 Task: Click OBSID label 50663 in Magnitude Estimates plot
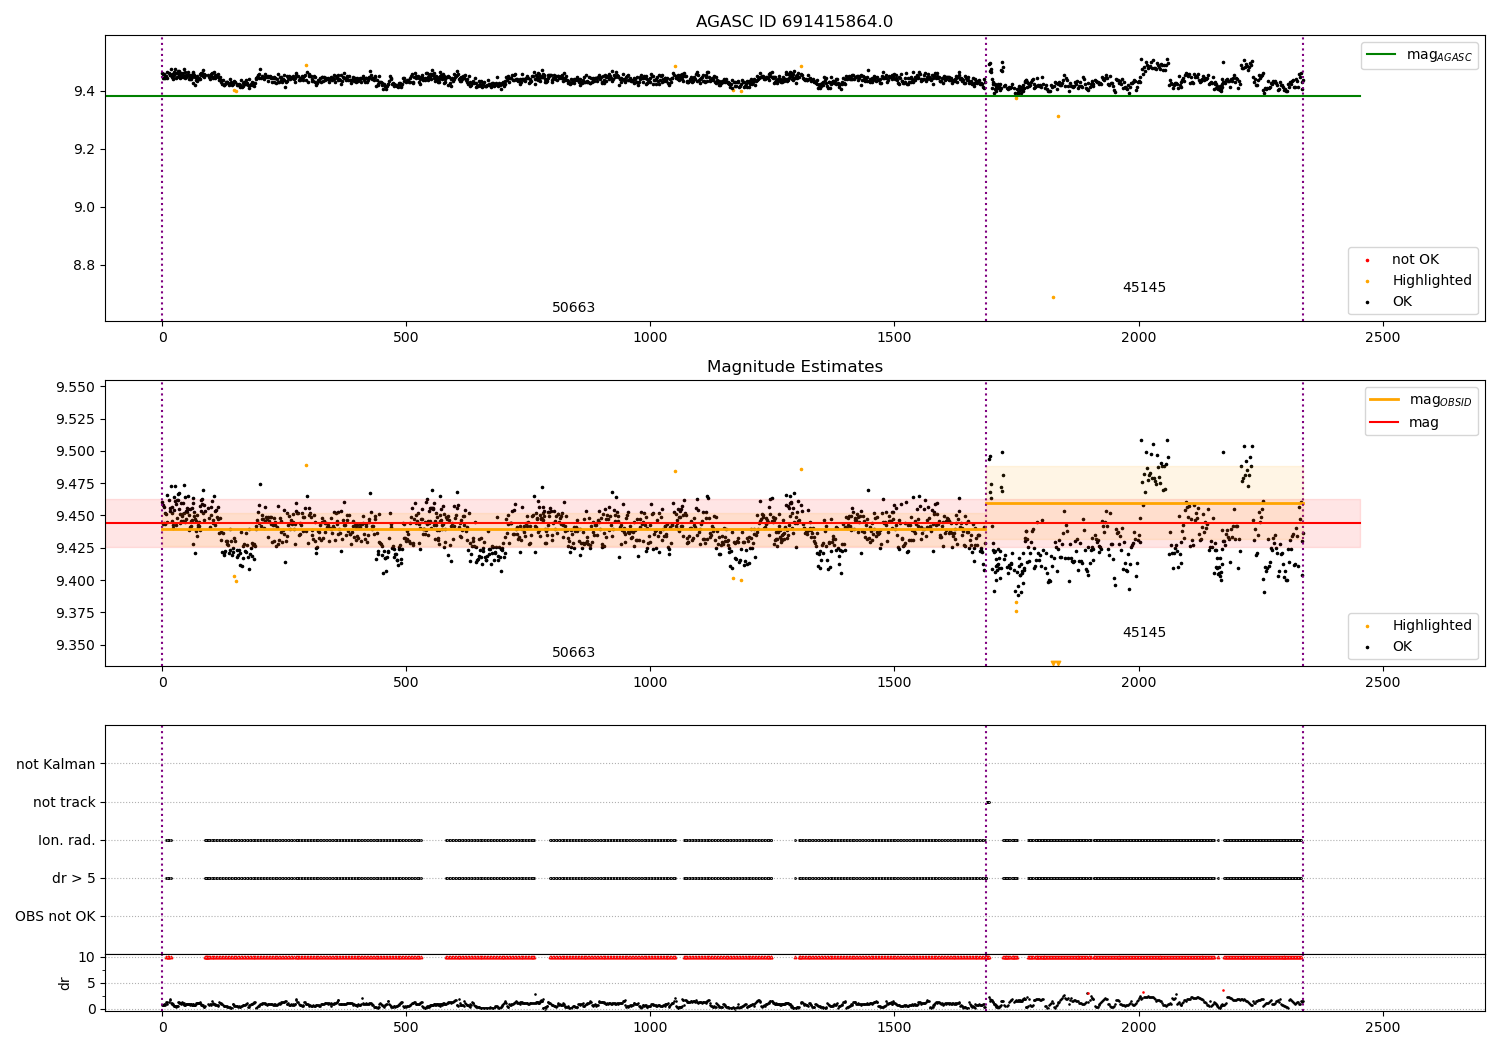573,653
